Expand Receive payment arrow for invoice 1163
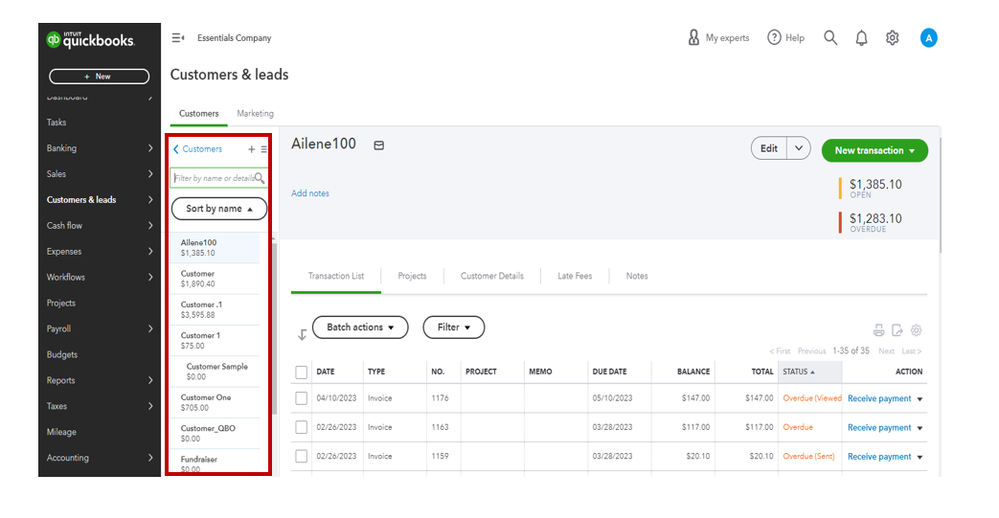999x518 pixels. click(x=919, y=428)
